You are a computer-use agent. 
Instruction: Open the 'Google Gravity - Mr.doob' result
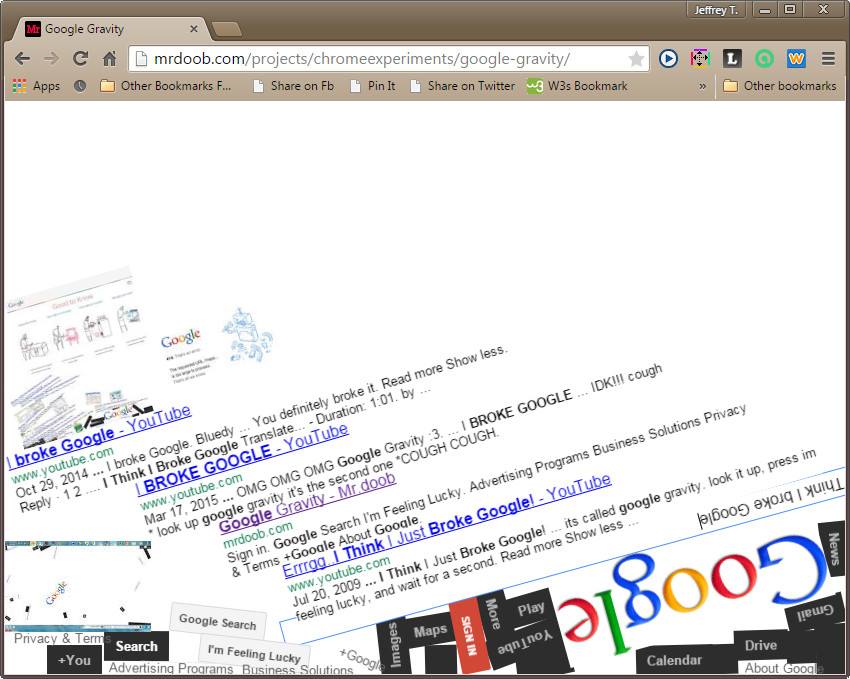[x=307, y=502]
